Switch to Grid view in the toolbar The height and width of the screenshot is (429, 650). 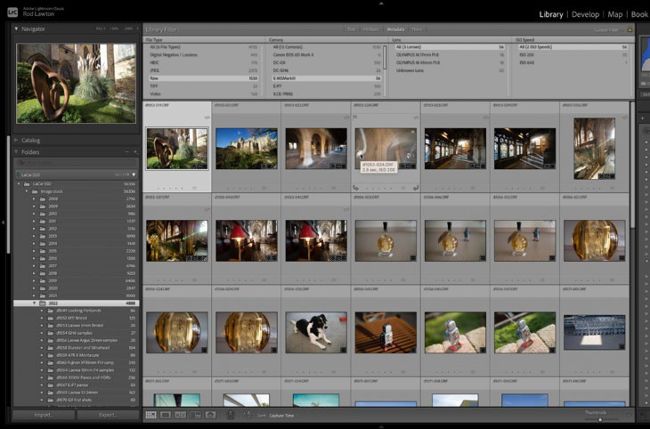pos(151,414)
